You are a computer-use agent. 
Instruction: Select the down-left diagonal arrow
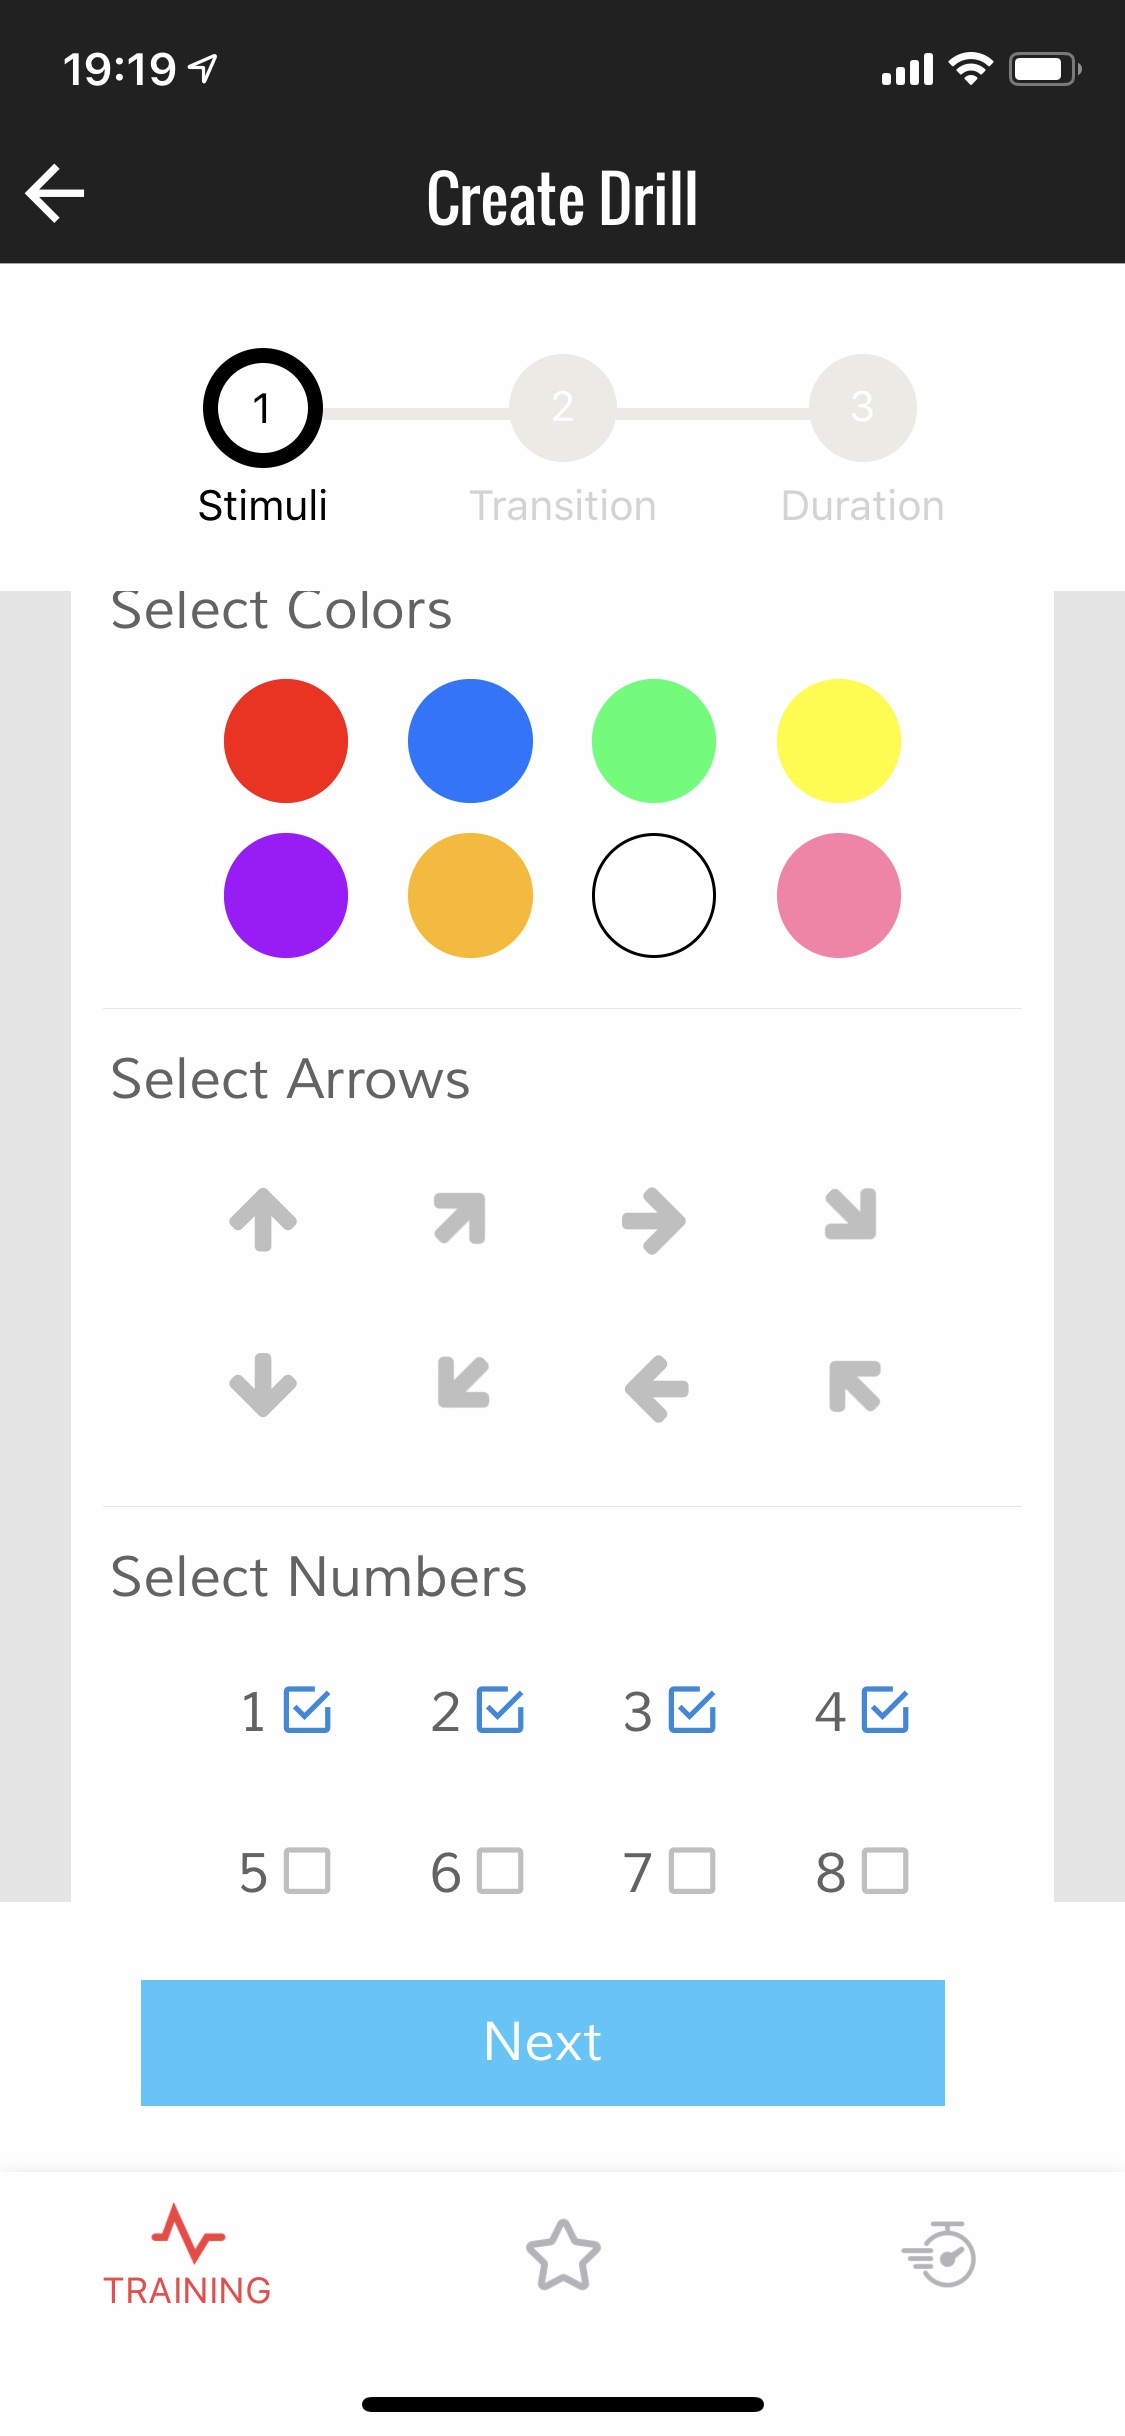463,1383
